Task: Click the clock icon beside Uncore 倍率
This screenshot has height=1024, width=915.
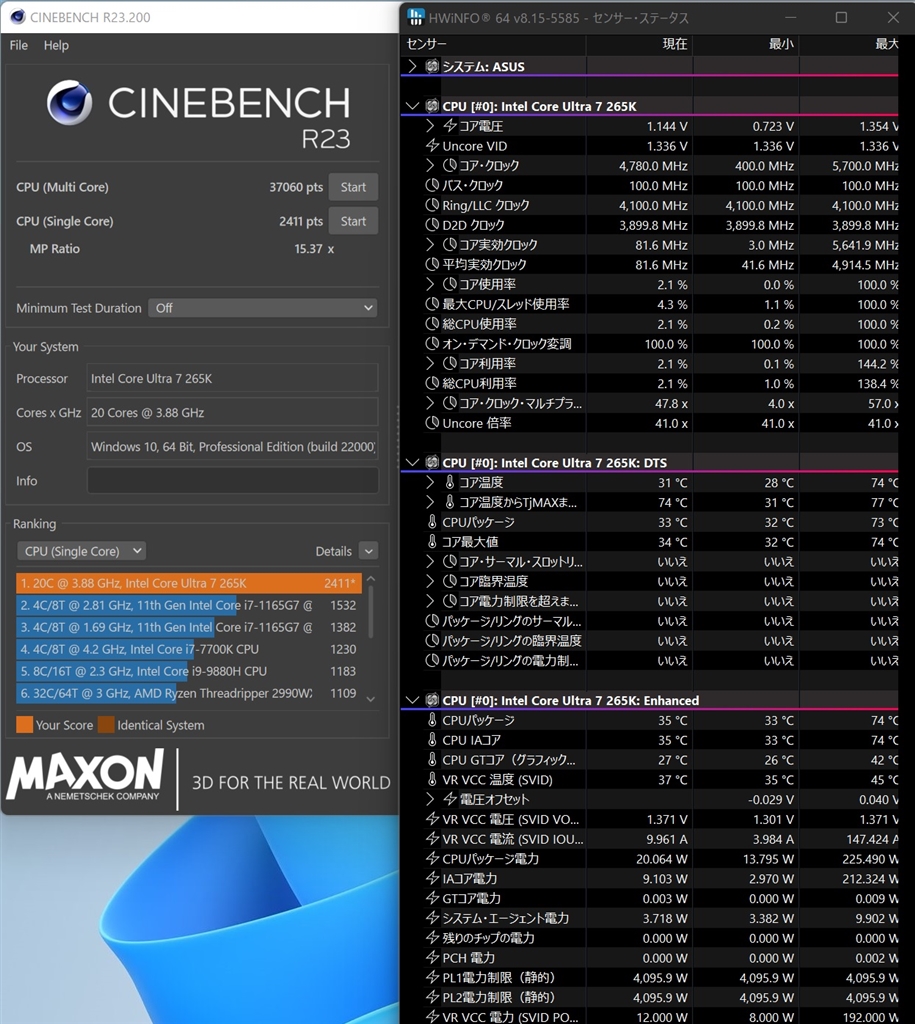Action: [432, 423]
